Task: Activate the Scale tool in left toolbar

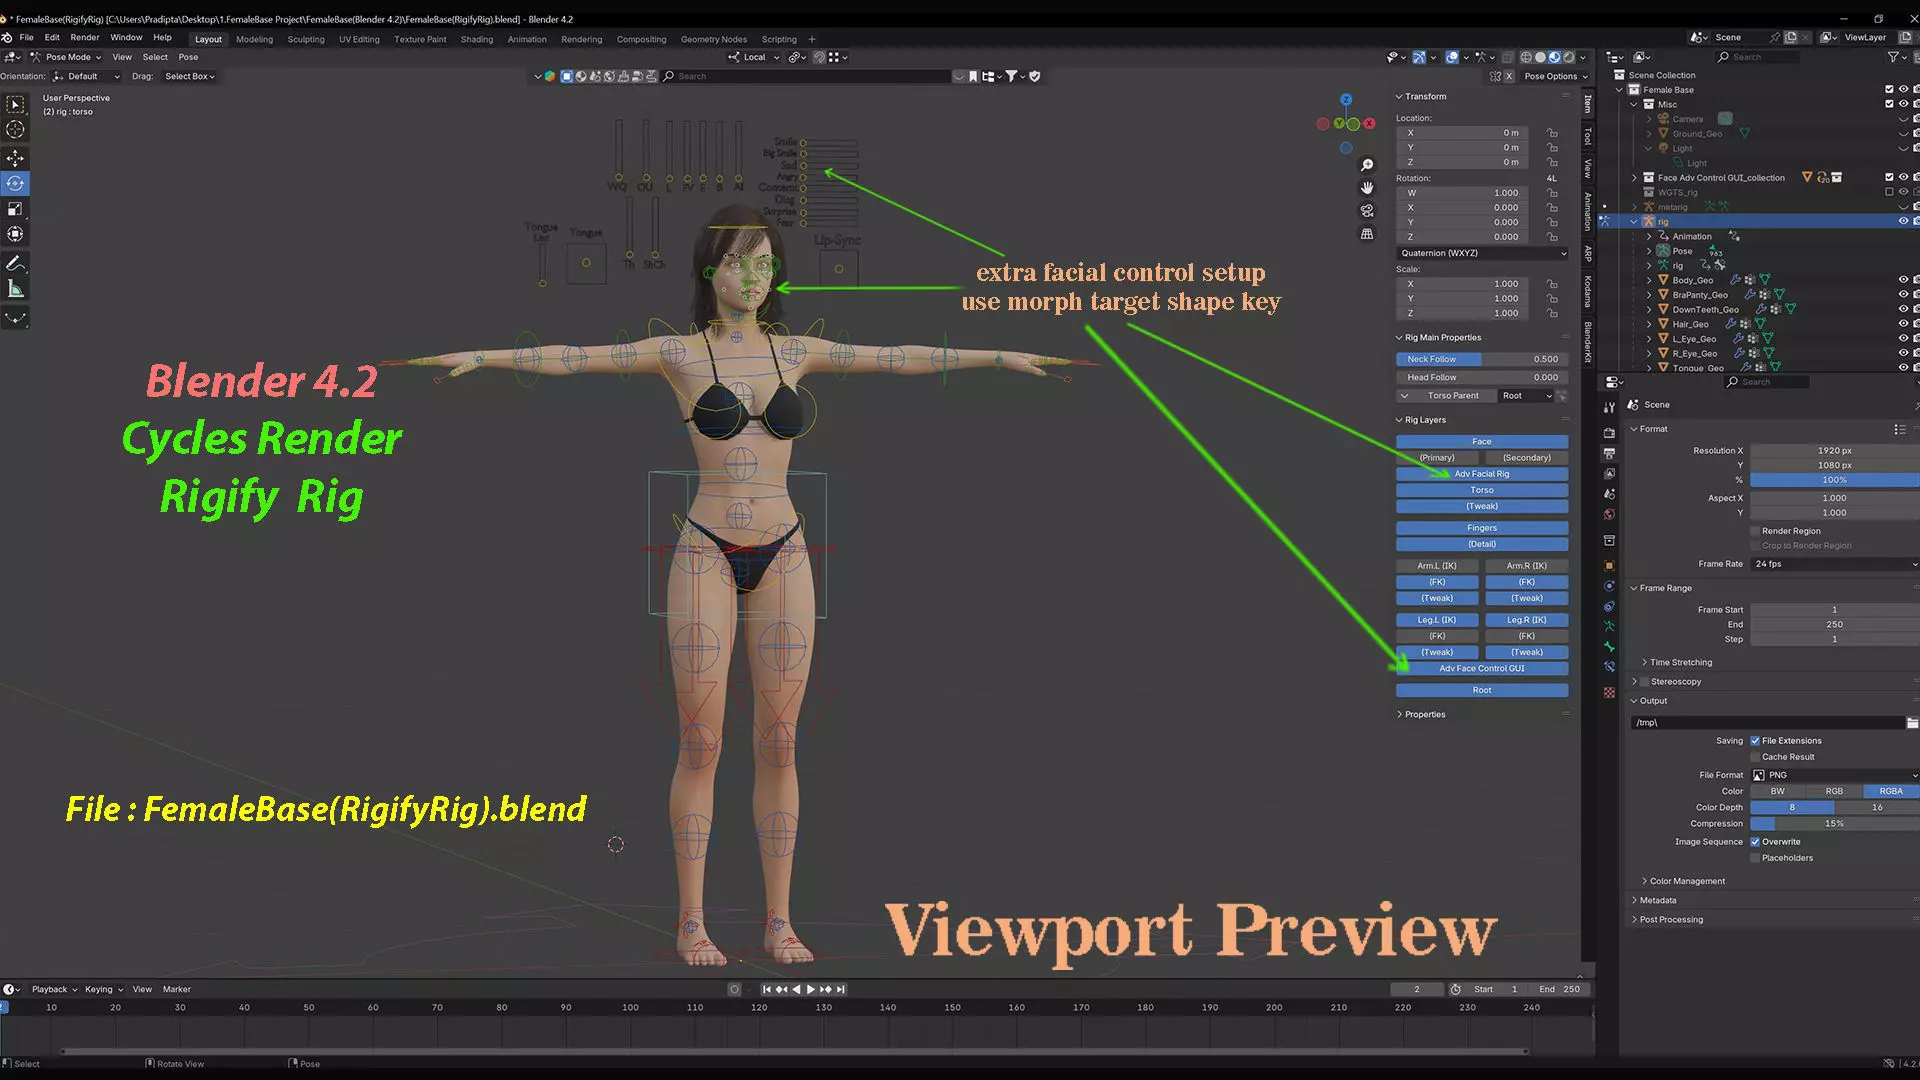Action: tap(15, 209)
